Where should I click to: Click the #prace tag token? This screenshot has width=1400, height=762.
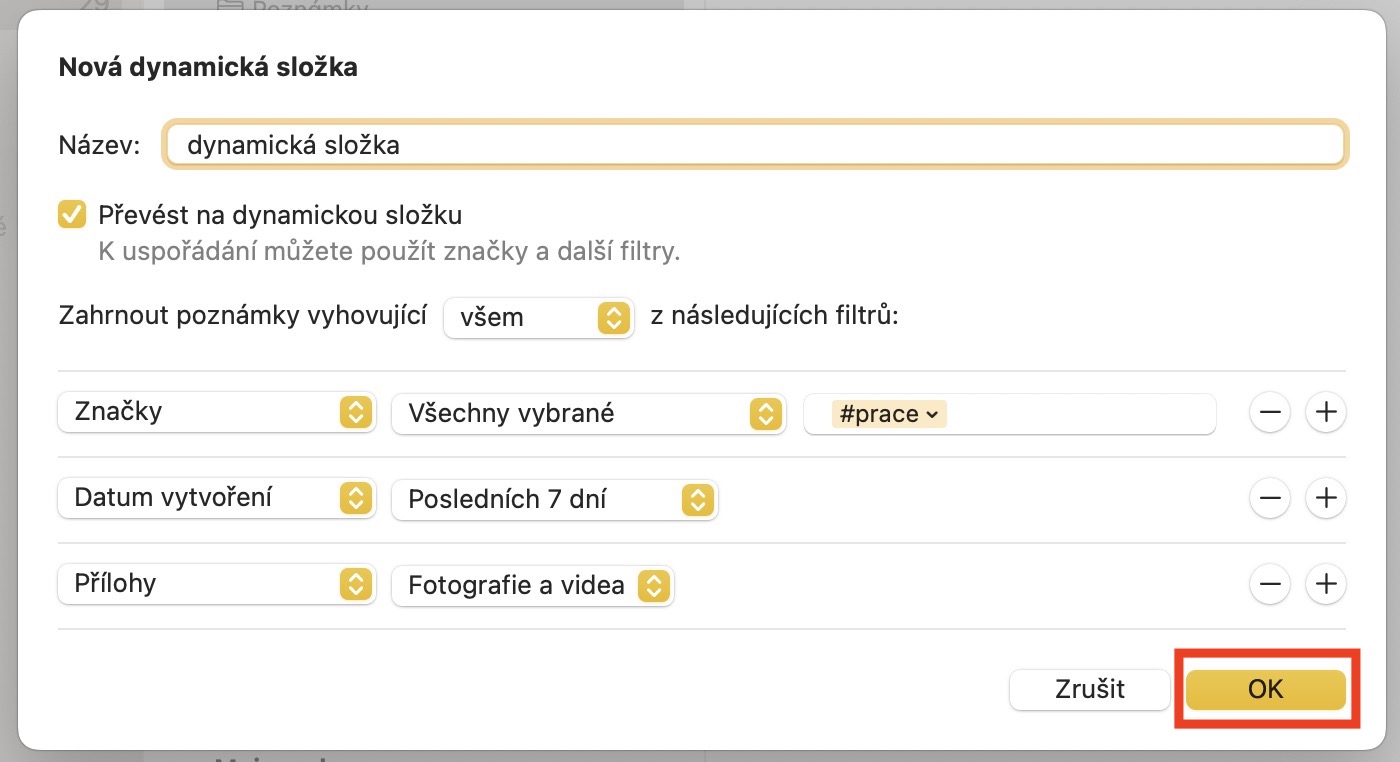click(888, 414)
